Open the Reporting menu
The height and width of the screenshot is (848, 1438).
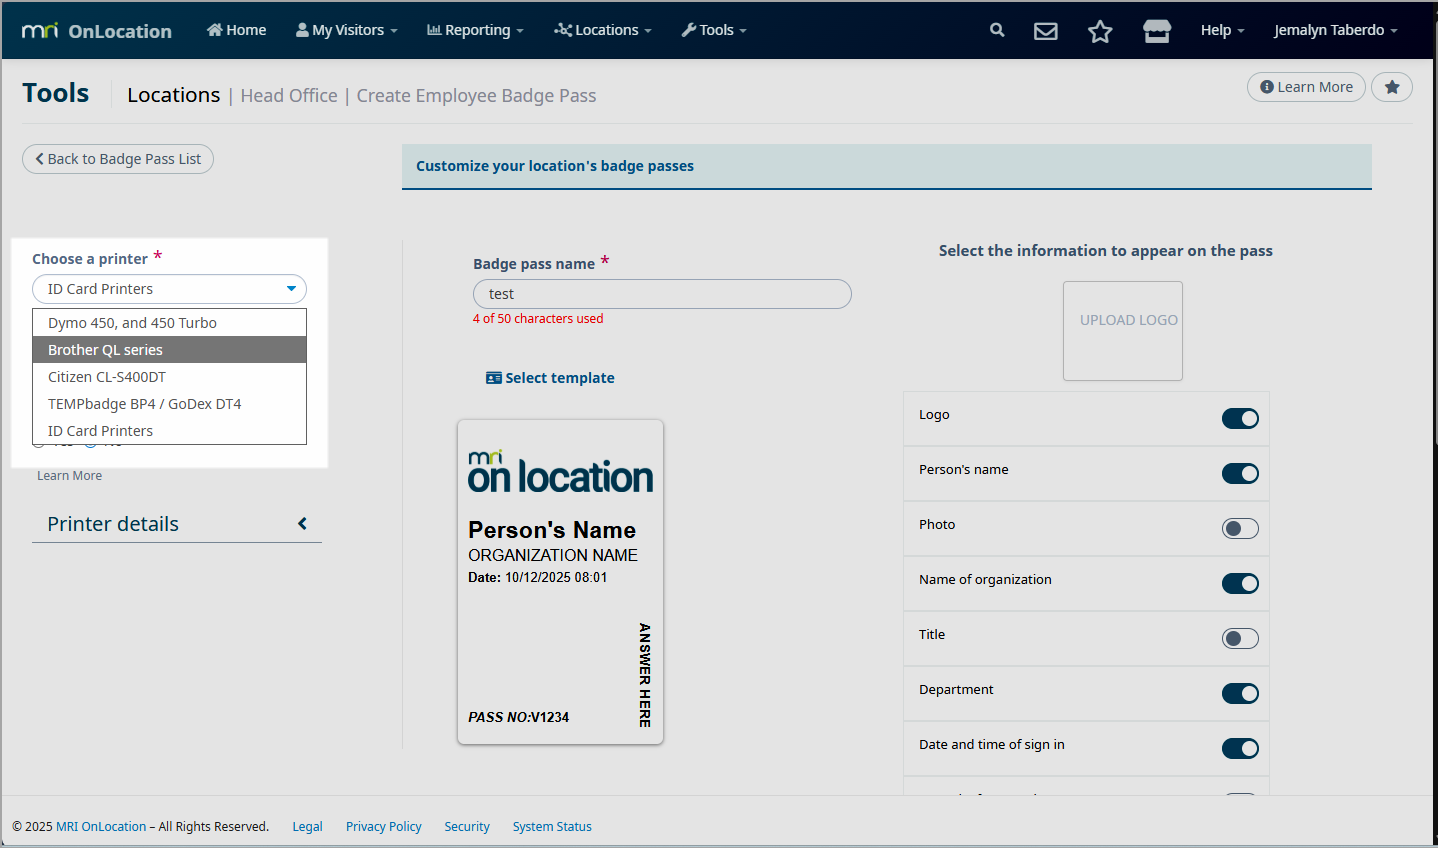click(x=475, y=30)
